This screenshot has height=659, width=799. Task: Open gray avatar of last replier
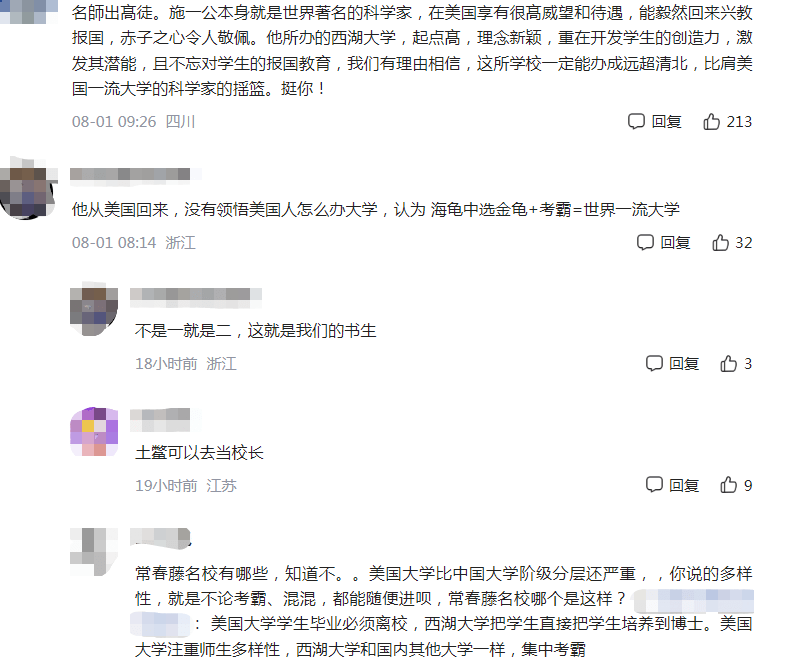click(x=94, y=552)
